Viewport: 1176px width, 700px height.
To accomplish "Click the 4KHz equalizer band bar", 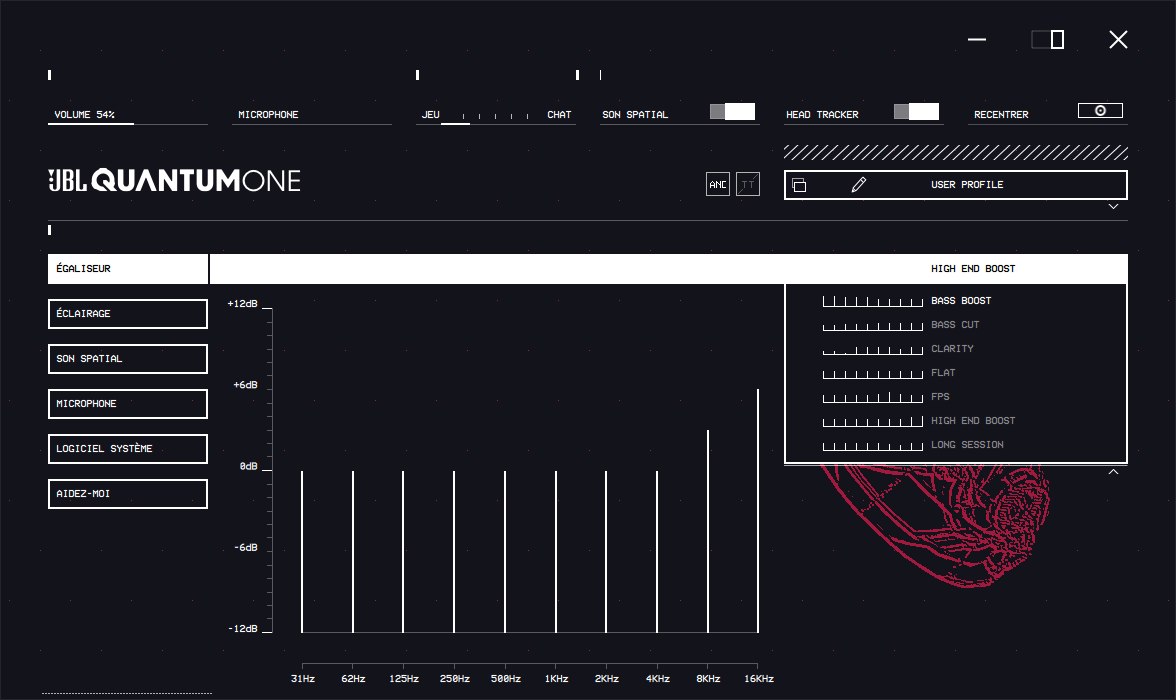I will (x=657, y=551).
